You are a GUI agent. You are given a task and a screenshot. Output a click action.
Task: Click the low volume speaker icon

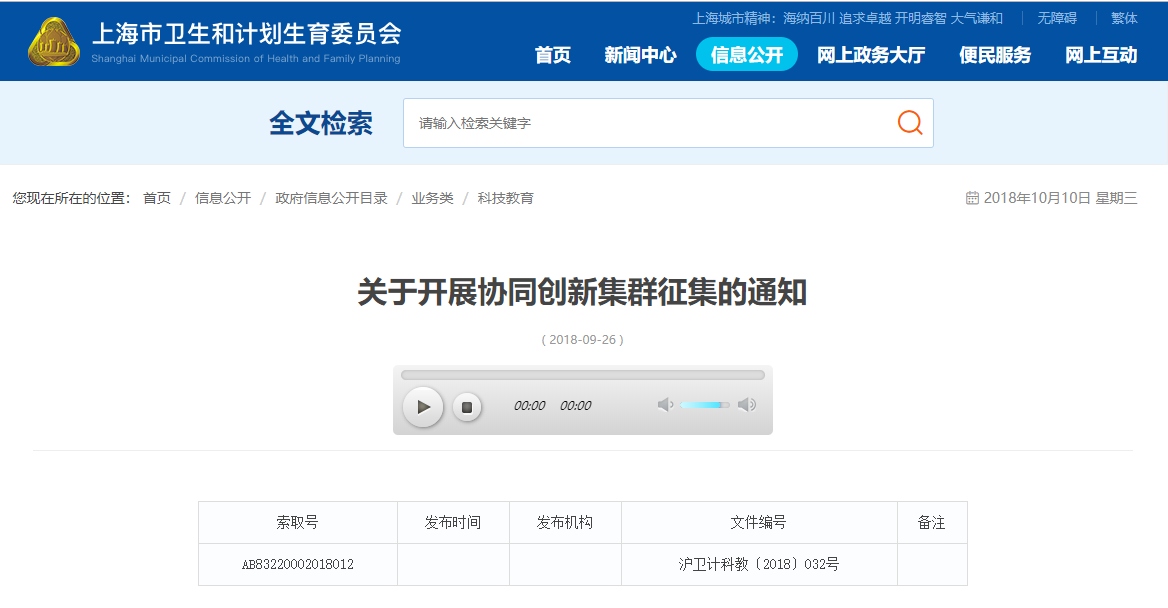pyautogui.click(x=665, y=405)
